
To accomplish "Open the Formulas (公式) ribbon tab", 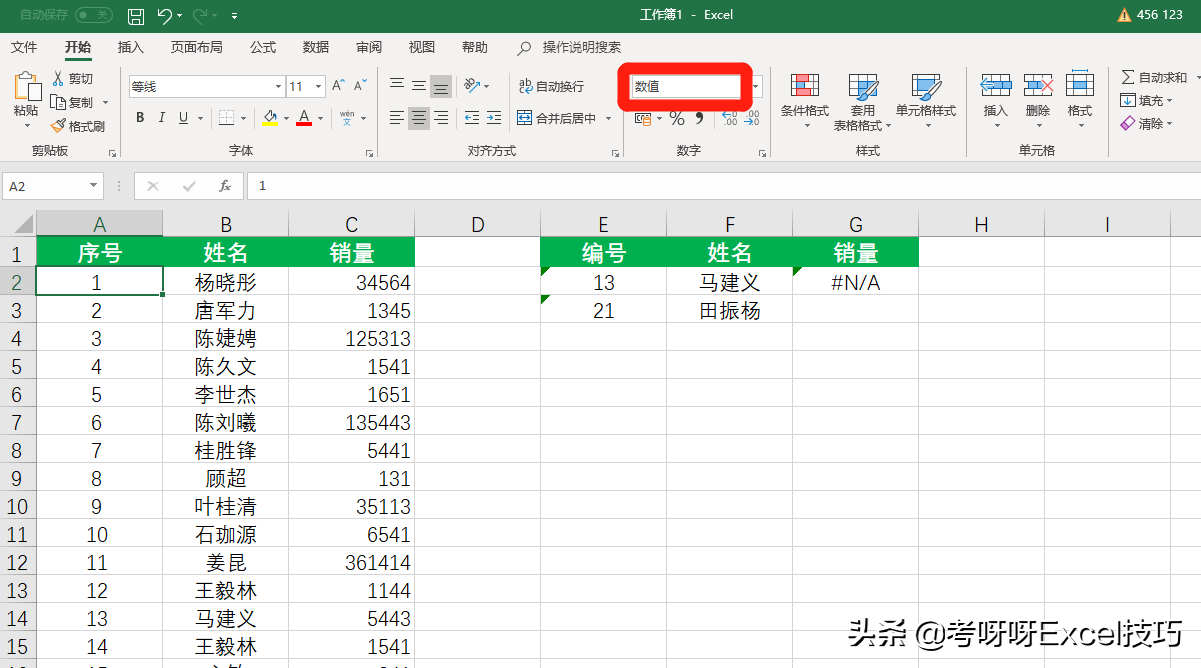I will [x=263, y=47].
